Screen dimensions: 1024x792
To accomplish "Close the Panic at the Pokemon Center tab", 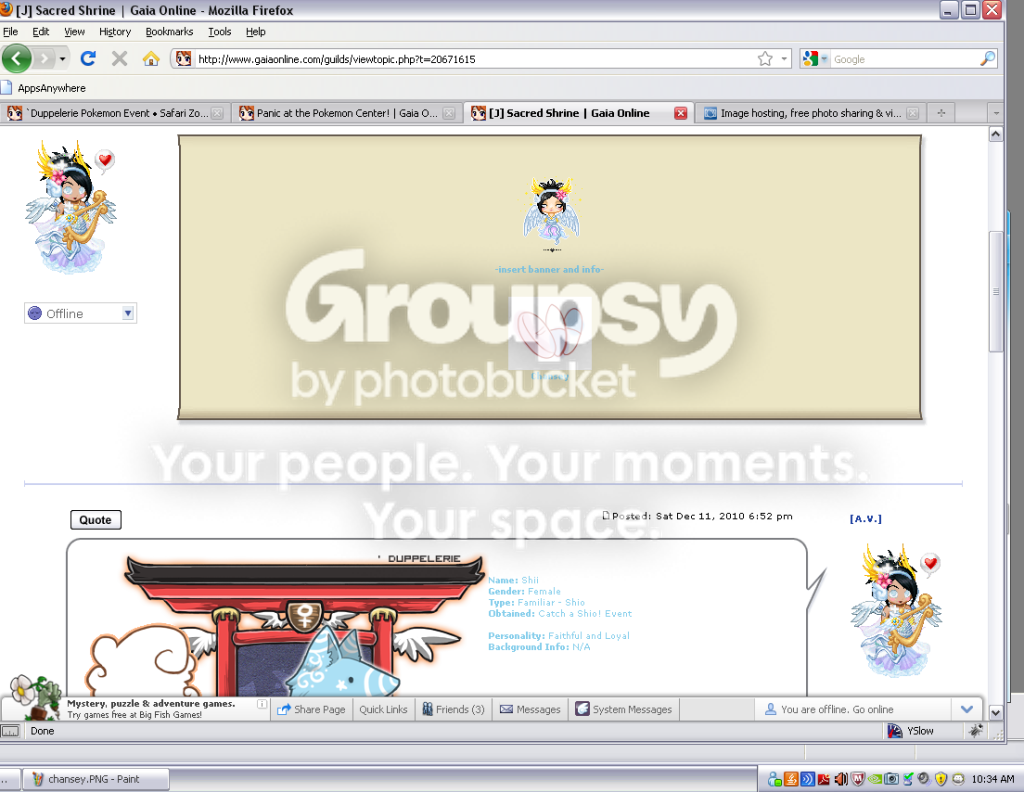I will click(449, 113).
